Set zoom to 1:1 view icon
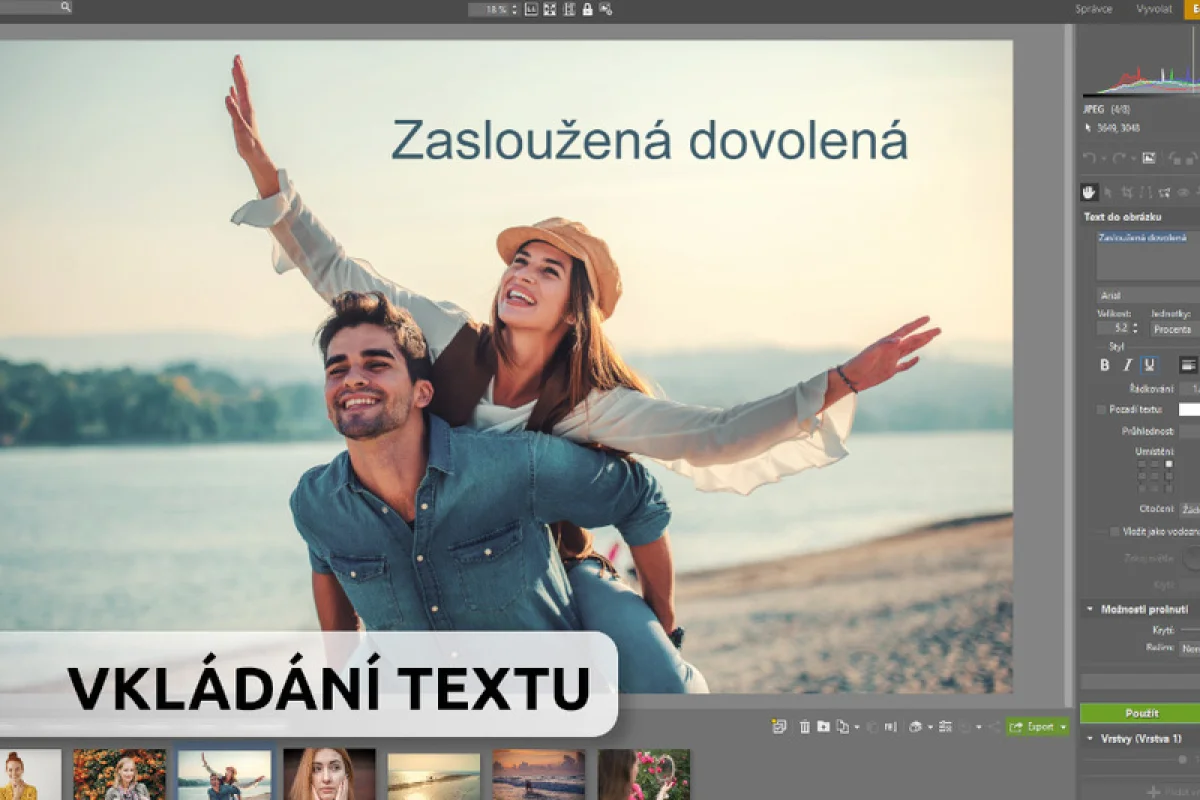The image size is (1200, 800). pos(532,9)
